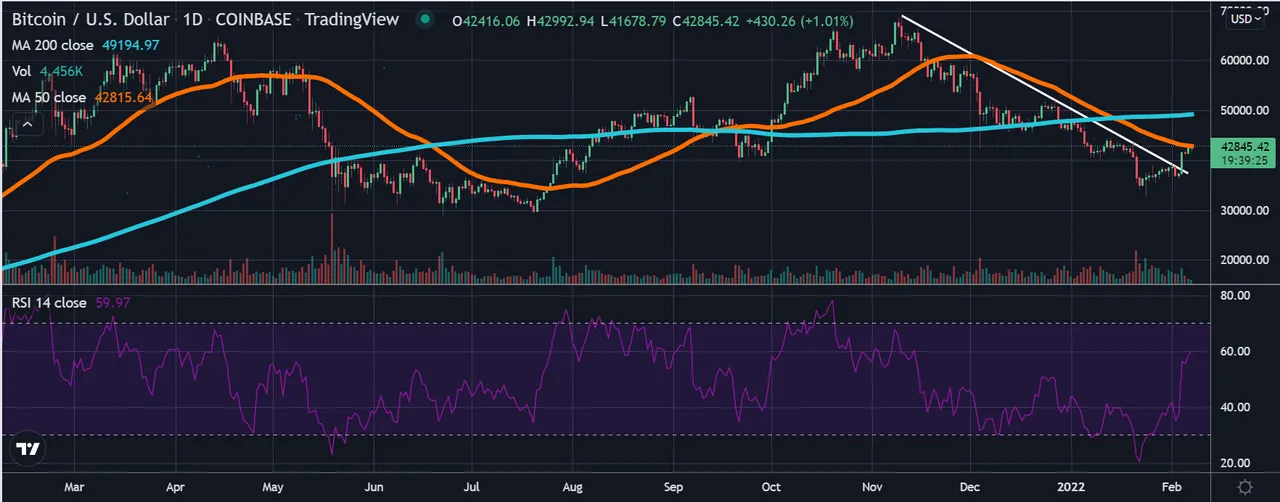This screenshot has width=1280, height=502.
Task: Select the RSI 14 close indicator legend
Action: point(49,302)
